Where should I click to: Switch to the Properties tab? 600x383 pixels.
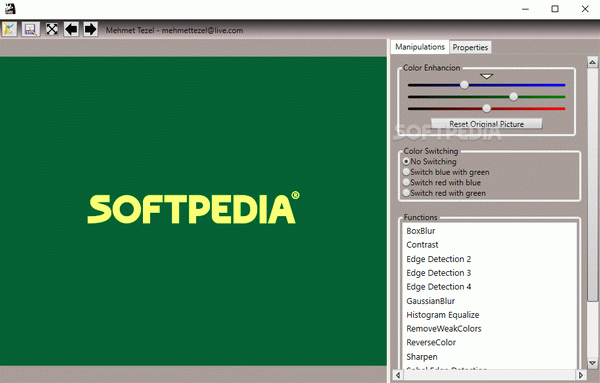coord(470,47)
